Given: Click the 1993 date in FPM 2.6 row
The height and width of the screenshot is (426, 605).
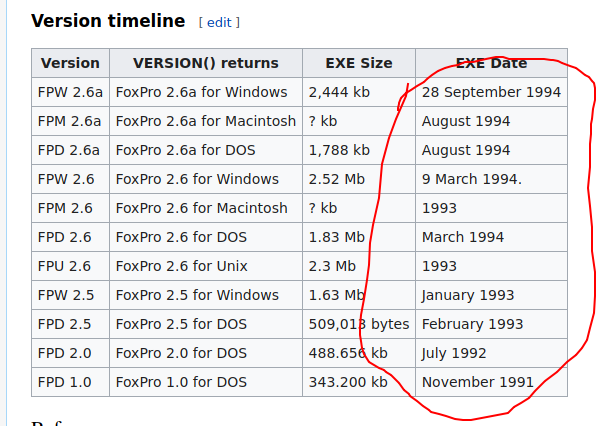Looking at the screenshot, I should coord(491,208).
